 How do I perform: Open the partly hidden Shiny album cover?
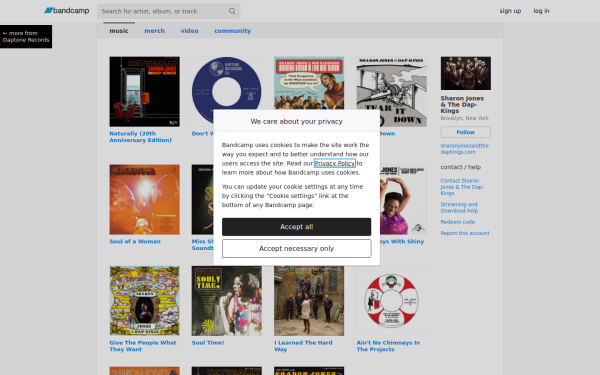(x=403, y=199)
